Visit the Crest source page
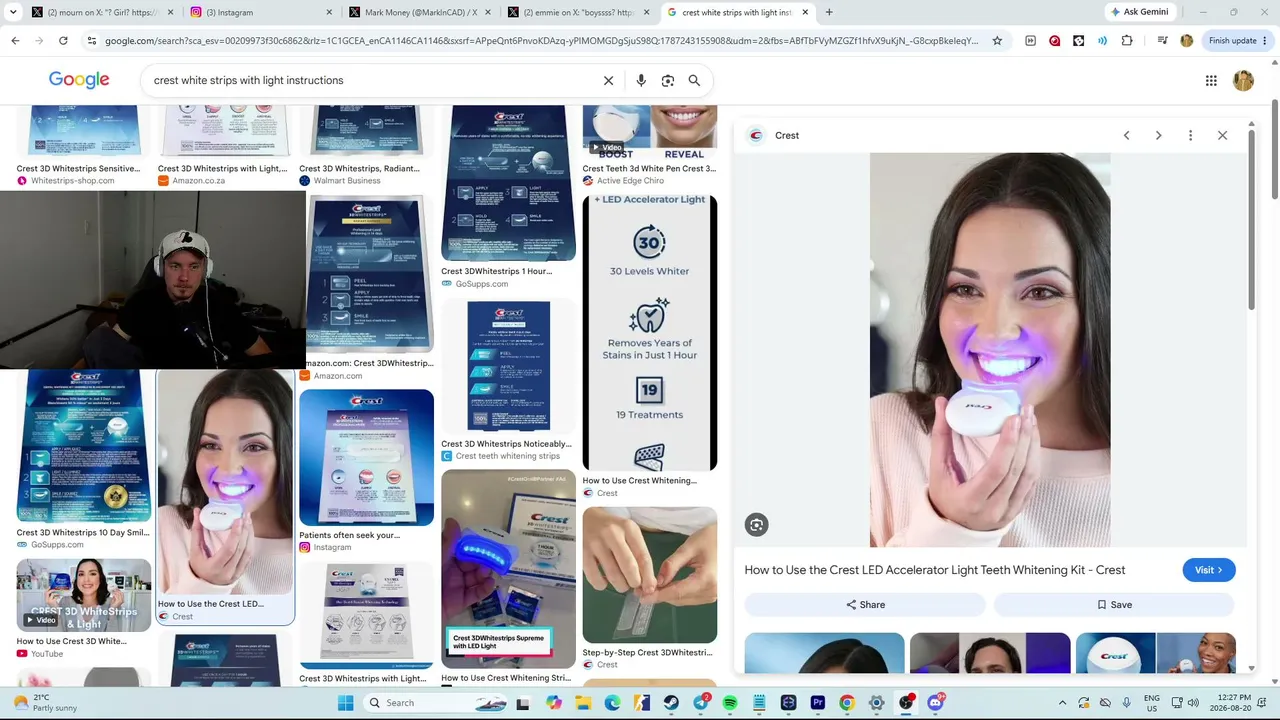 click(x=1209, y=570)
